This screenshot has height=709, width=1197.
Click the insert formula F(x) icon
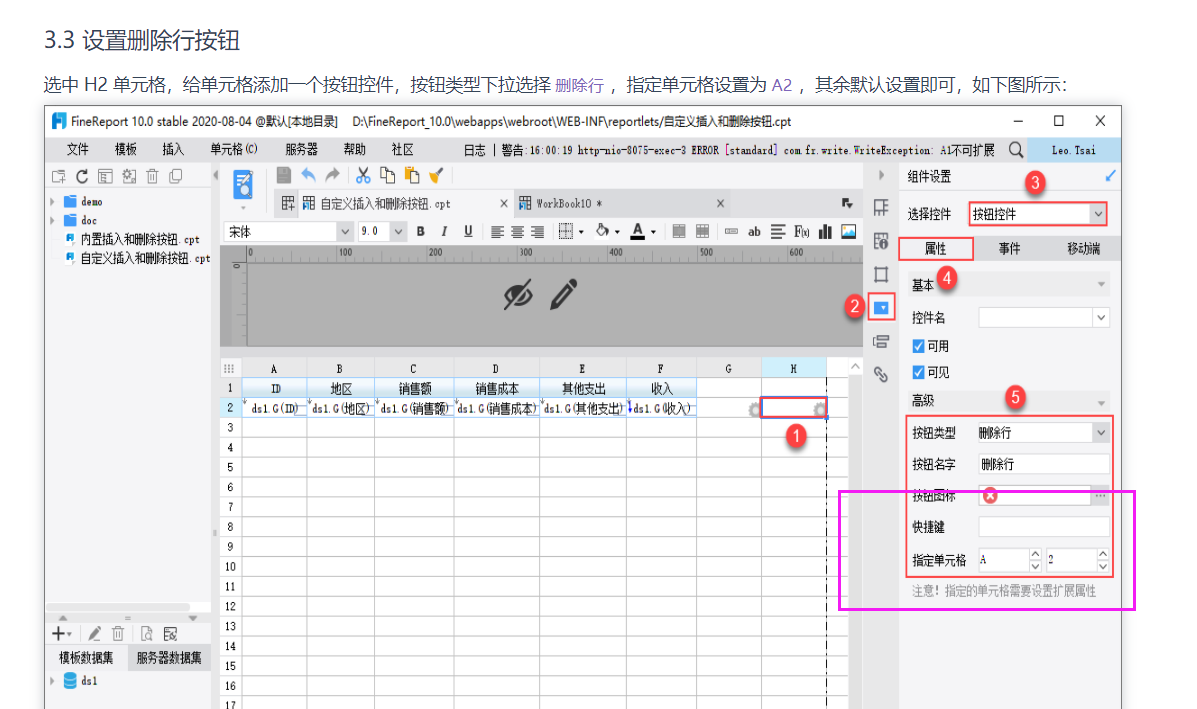coord(801,232)
